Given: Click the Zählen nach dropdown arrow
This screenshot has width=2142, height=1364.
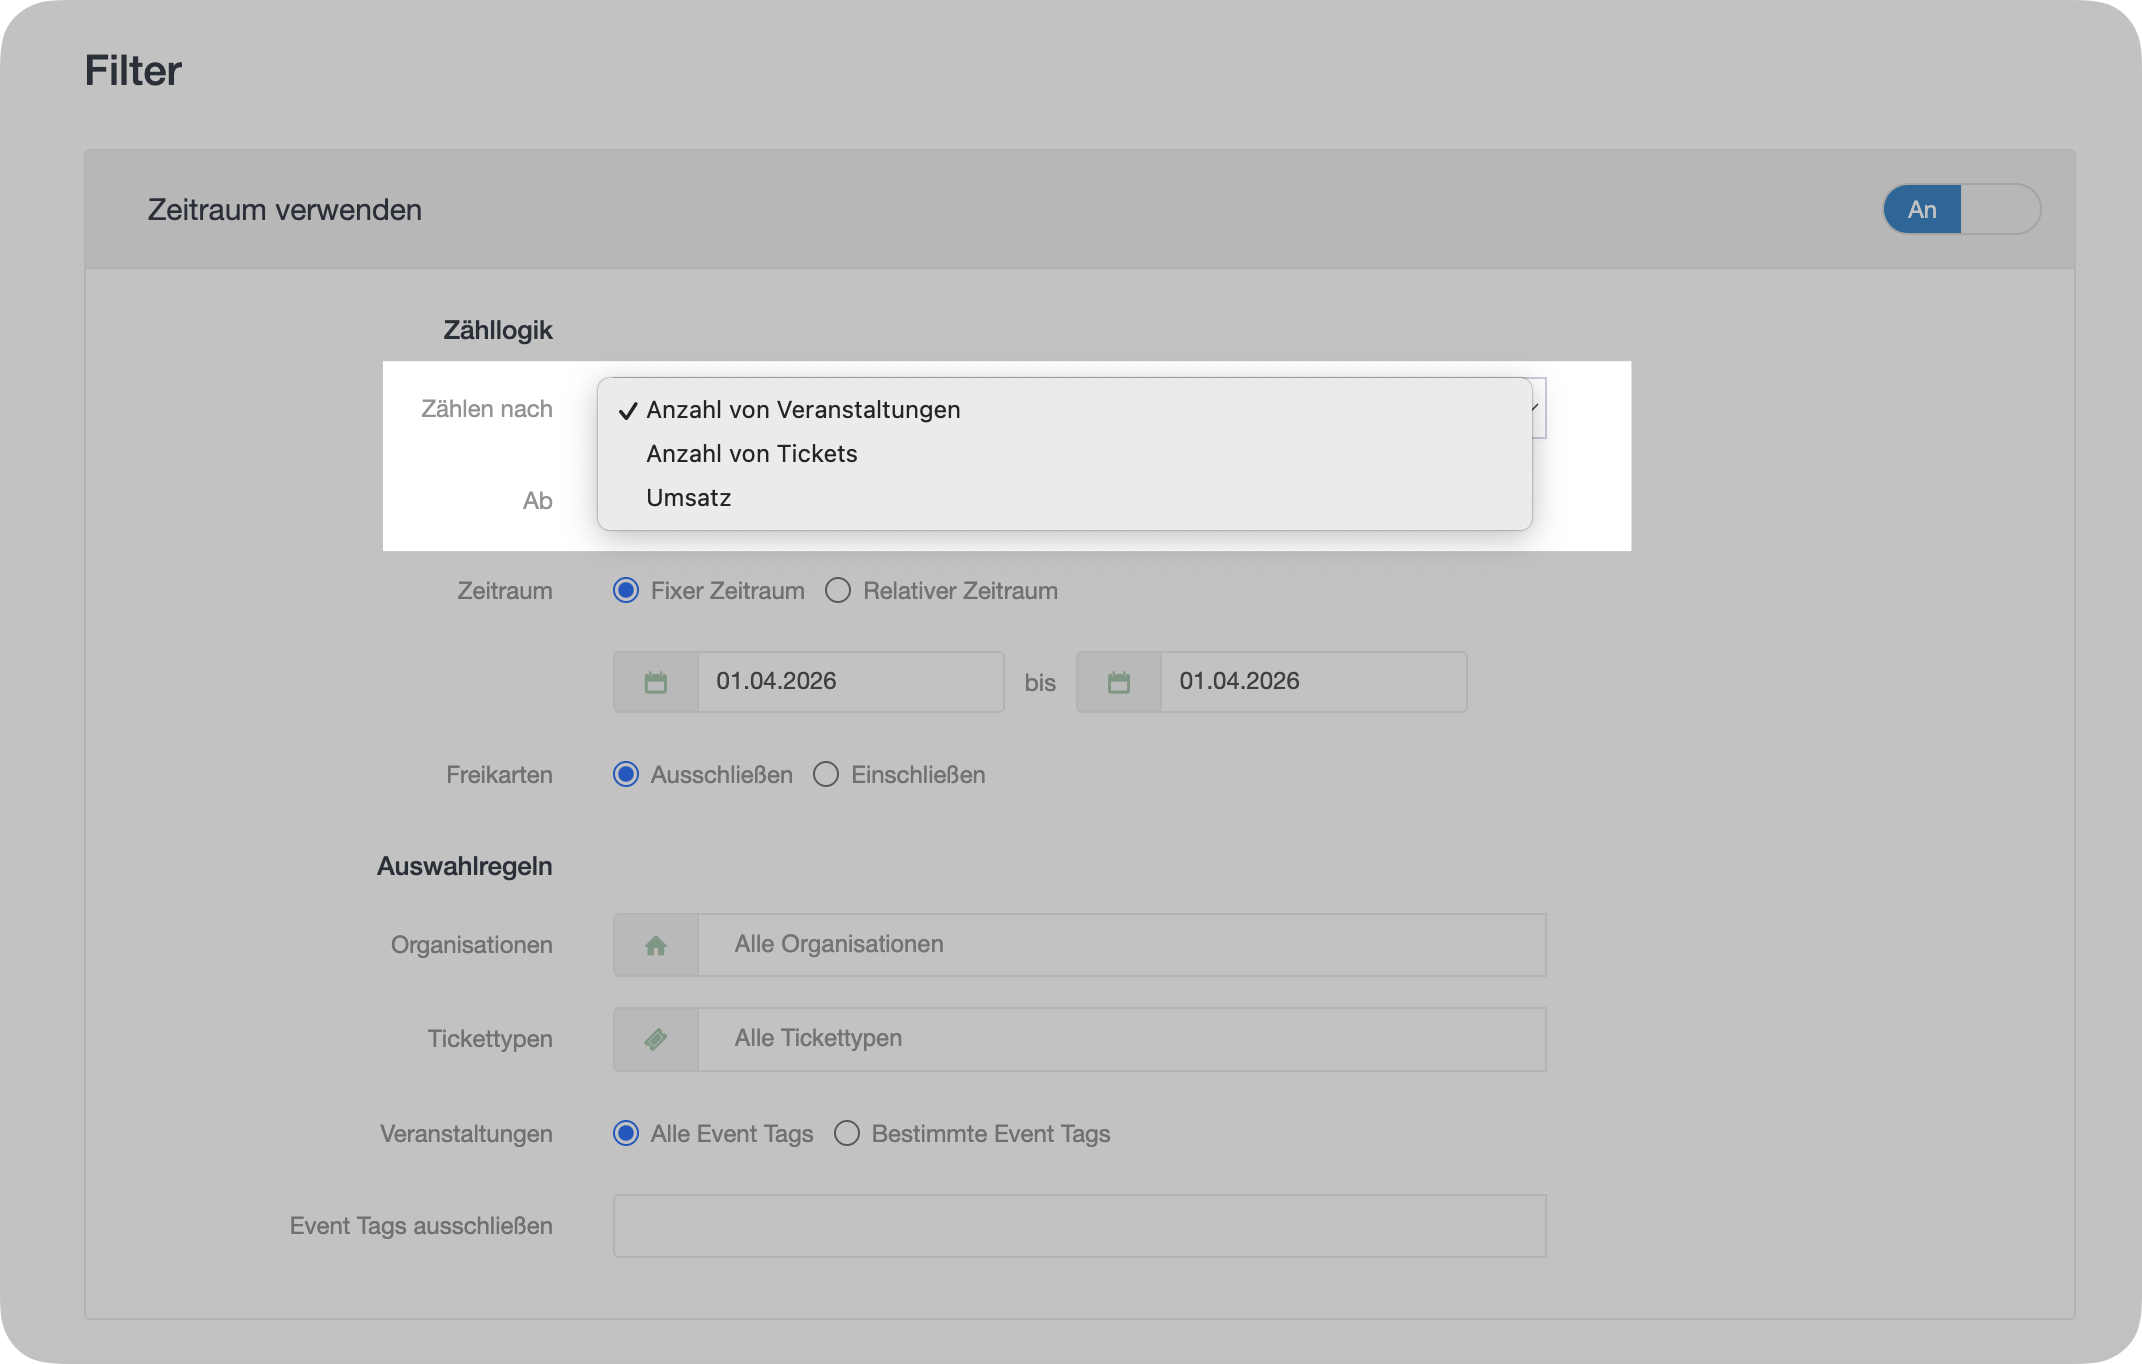Looking at the screenshot, I should (x=1538, y=408).
